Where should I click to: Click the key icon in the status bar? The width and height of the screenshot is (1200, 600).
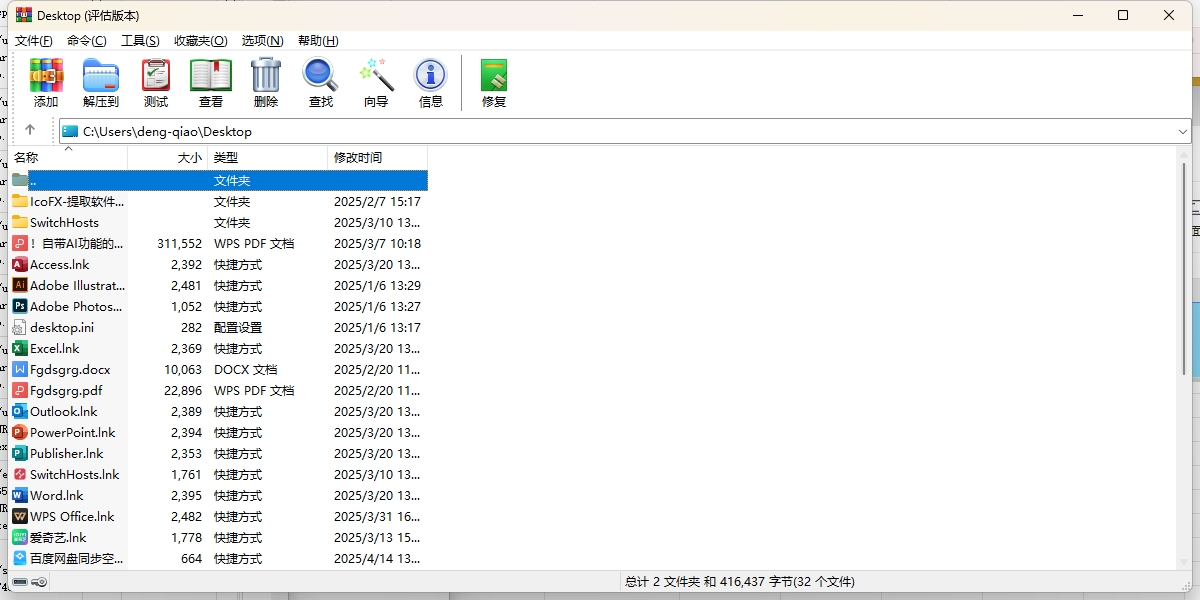pos(39,581)
